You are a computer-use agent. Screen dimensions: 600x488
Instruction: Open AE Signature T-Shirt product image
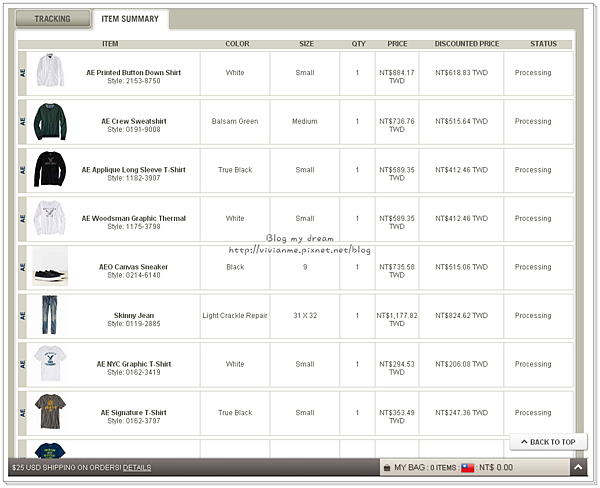[50, 411]
